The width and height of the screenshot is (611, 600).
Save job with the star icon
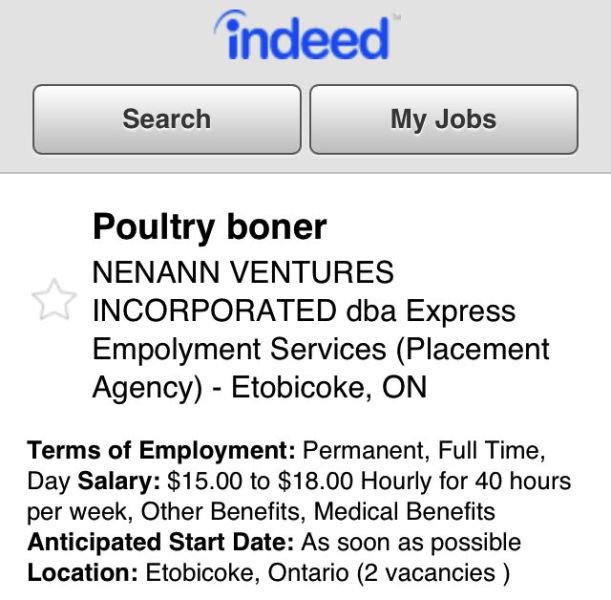[54, 299]
